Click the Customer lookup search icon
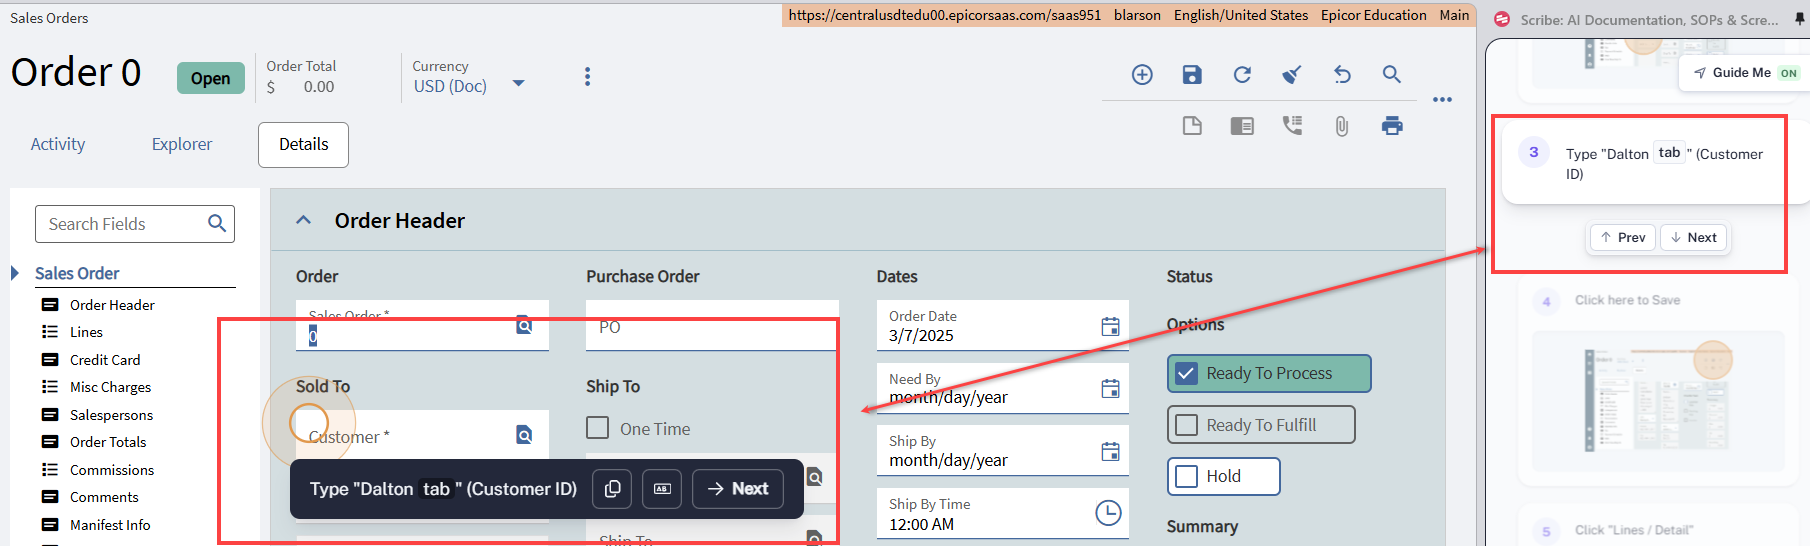This screenshot has height=546, width=1810. click(x=524, y=434)
